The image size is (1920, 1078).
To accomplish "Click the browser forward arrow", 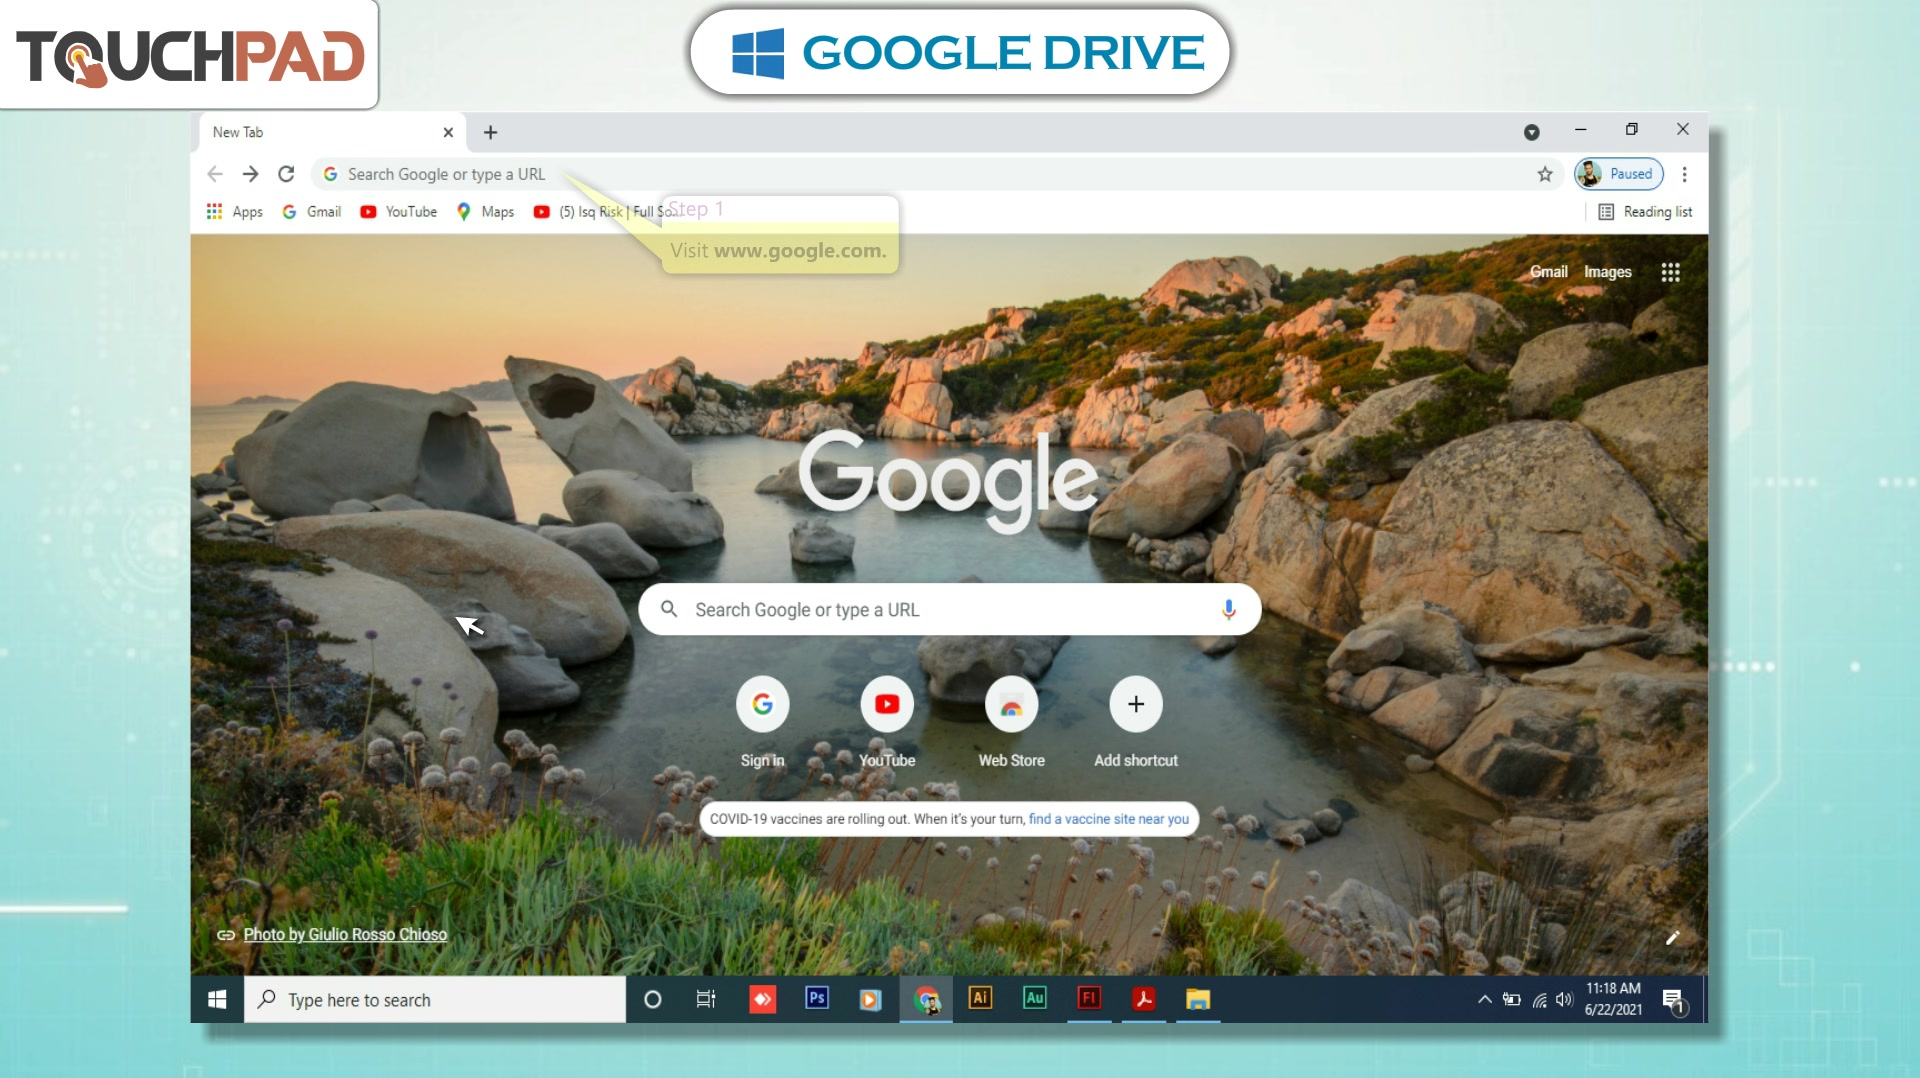I will click(x=250, y=174).
